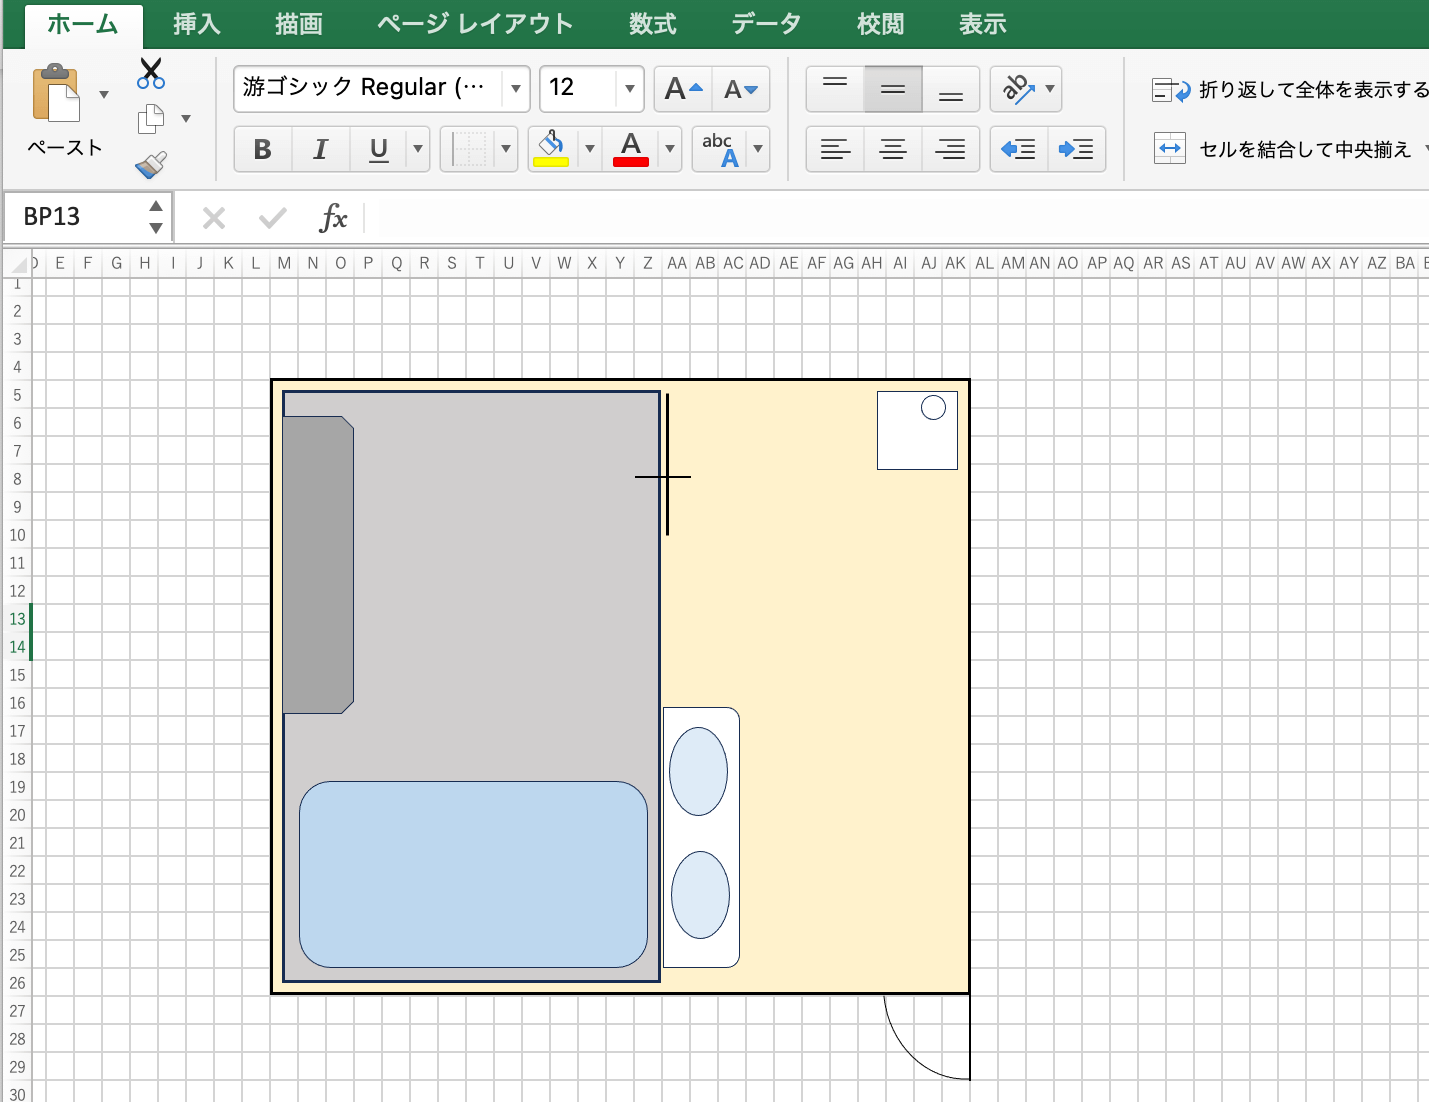The image size is (1429, 1102).
Task: Center text horizontally
Action: pos(893,150)
